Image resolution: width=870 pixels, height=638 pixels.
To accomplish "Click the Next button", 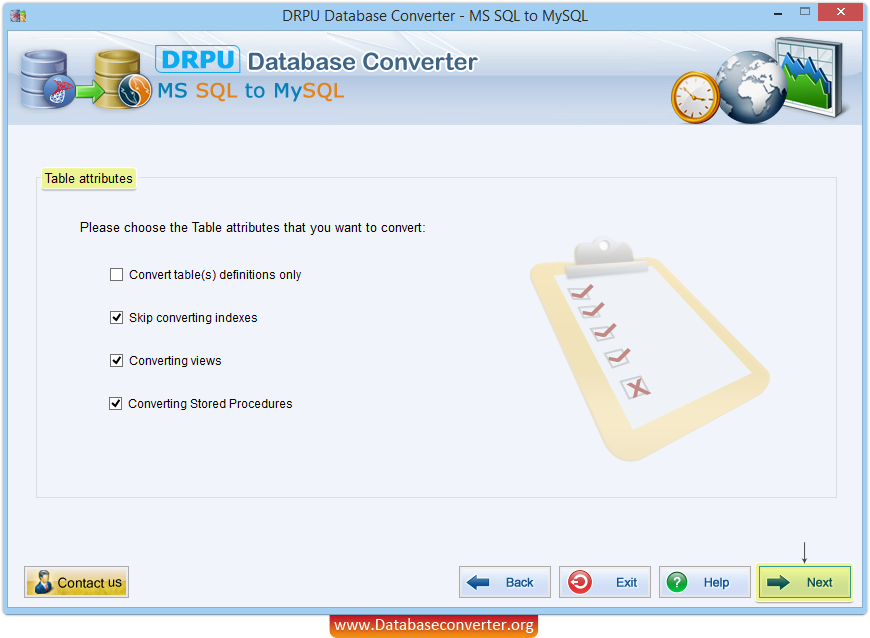I will [x=804, y=583].
